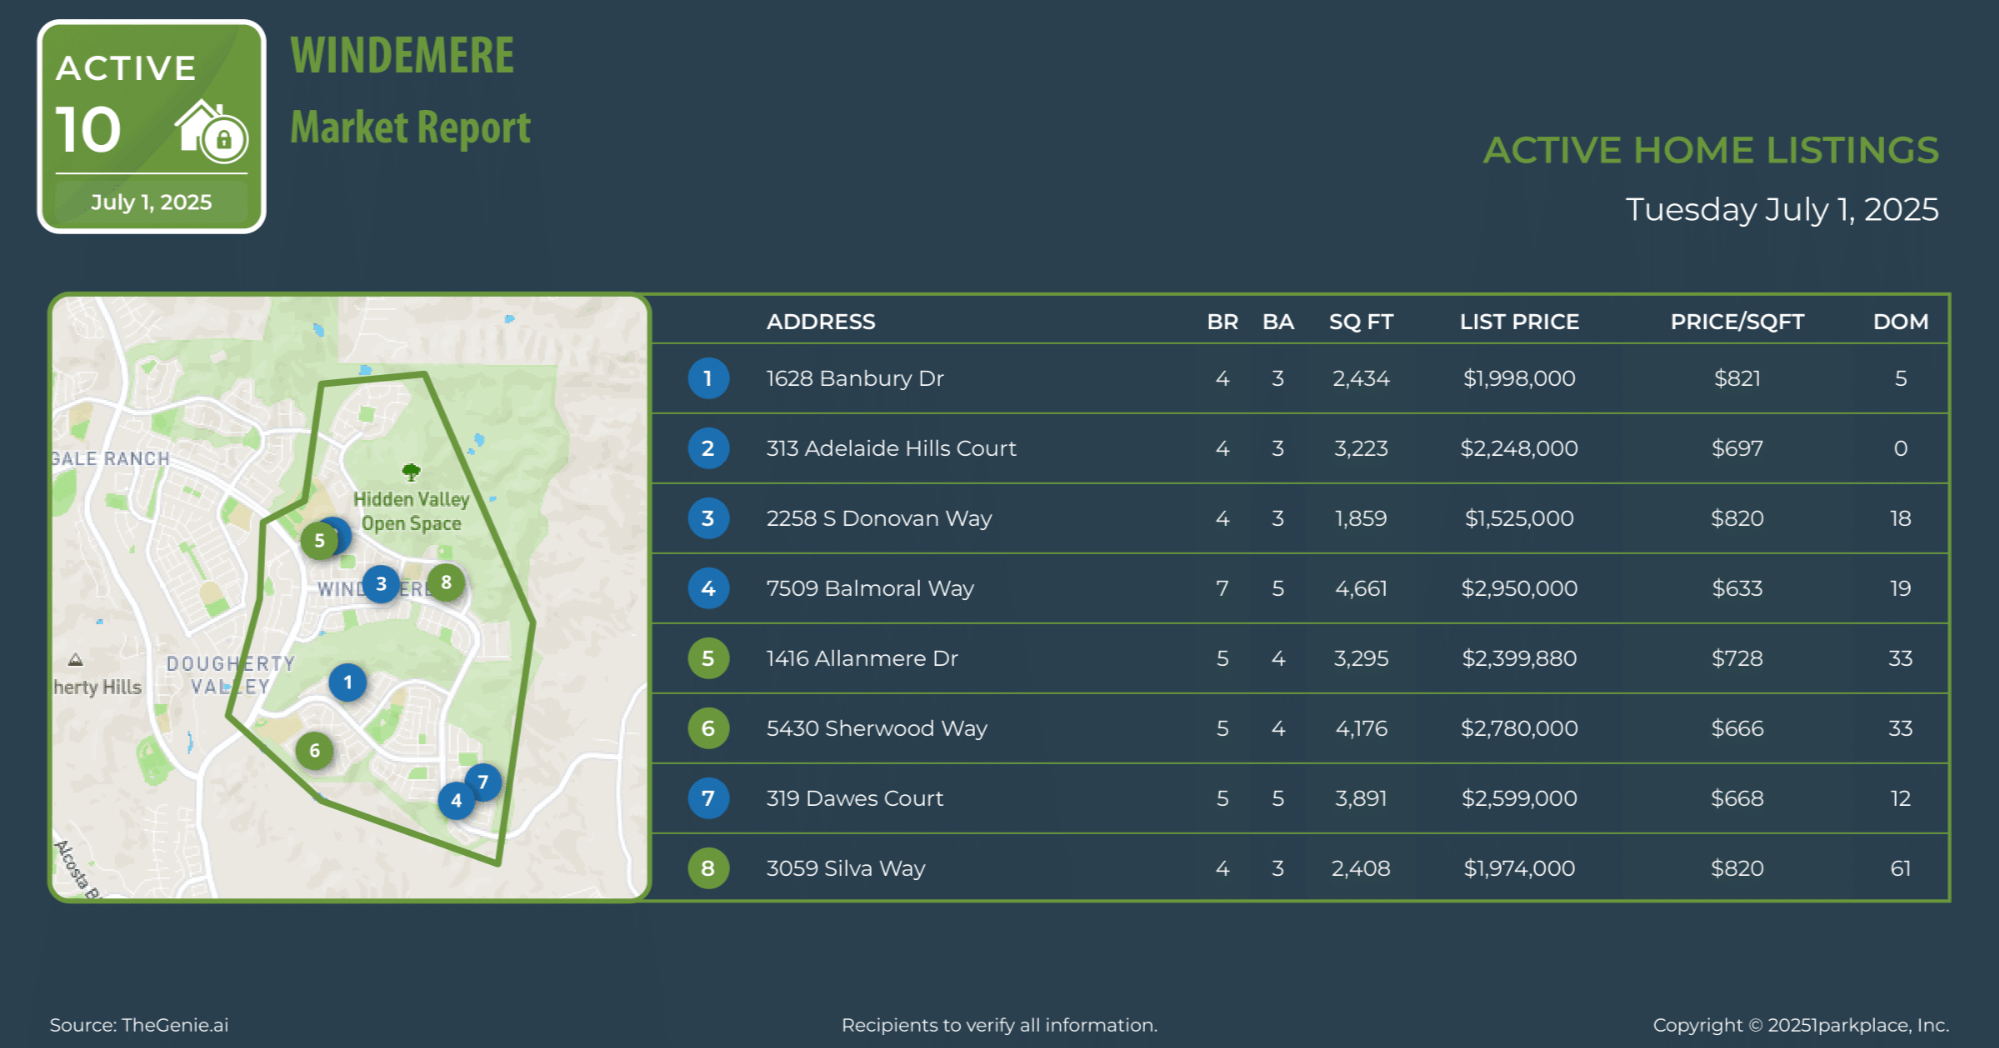This screenshot has height=1048, width=1999.
Task: Select list price $2,399,880
Action: (x=1519, y=659)
